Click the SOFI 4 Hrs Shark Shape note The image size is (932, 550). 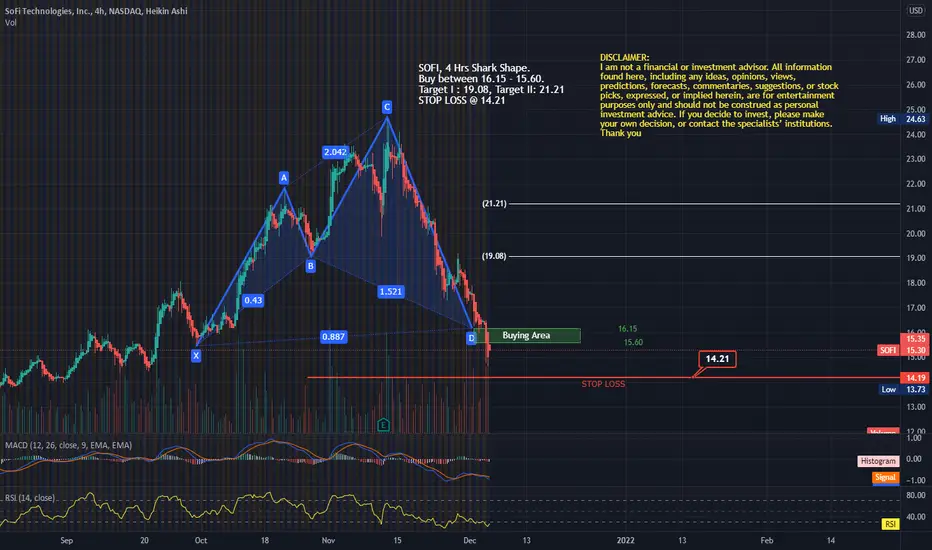click(491, 84)
